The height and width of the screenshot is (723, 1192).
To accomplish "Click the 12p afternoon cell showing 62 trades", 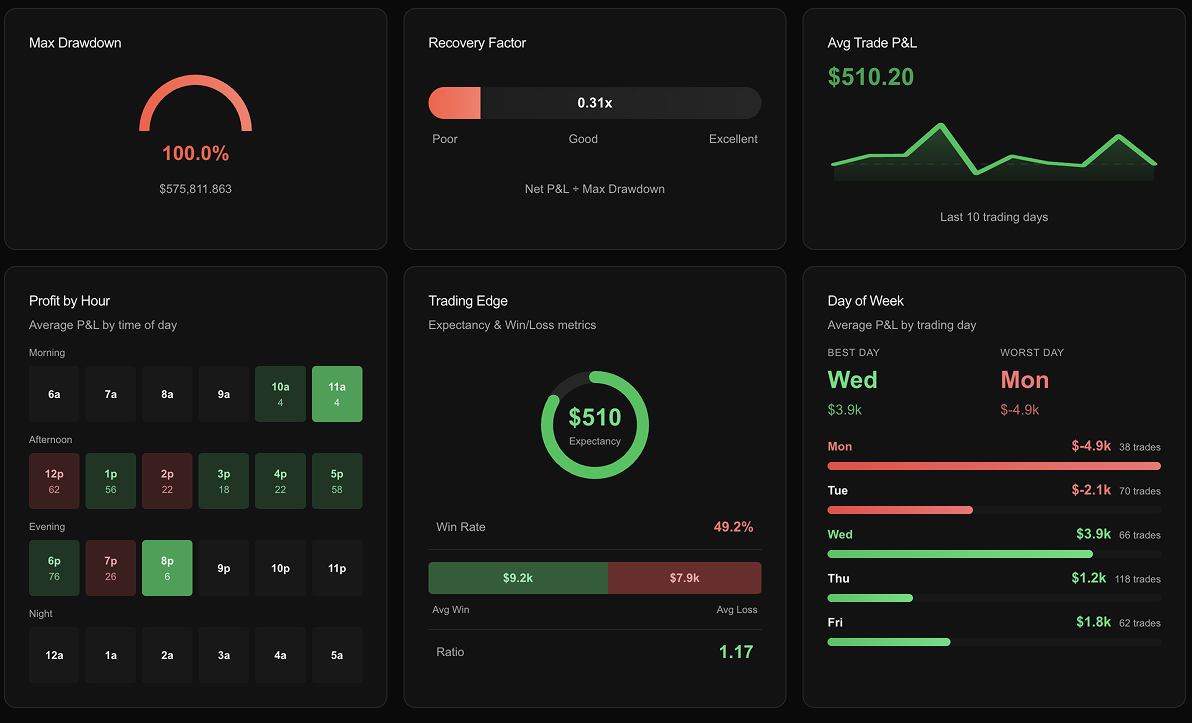I will [x=54, y=480].
